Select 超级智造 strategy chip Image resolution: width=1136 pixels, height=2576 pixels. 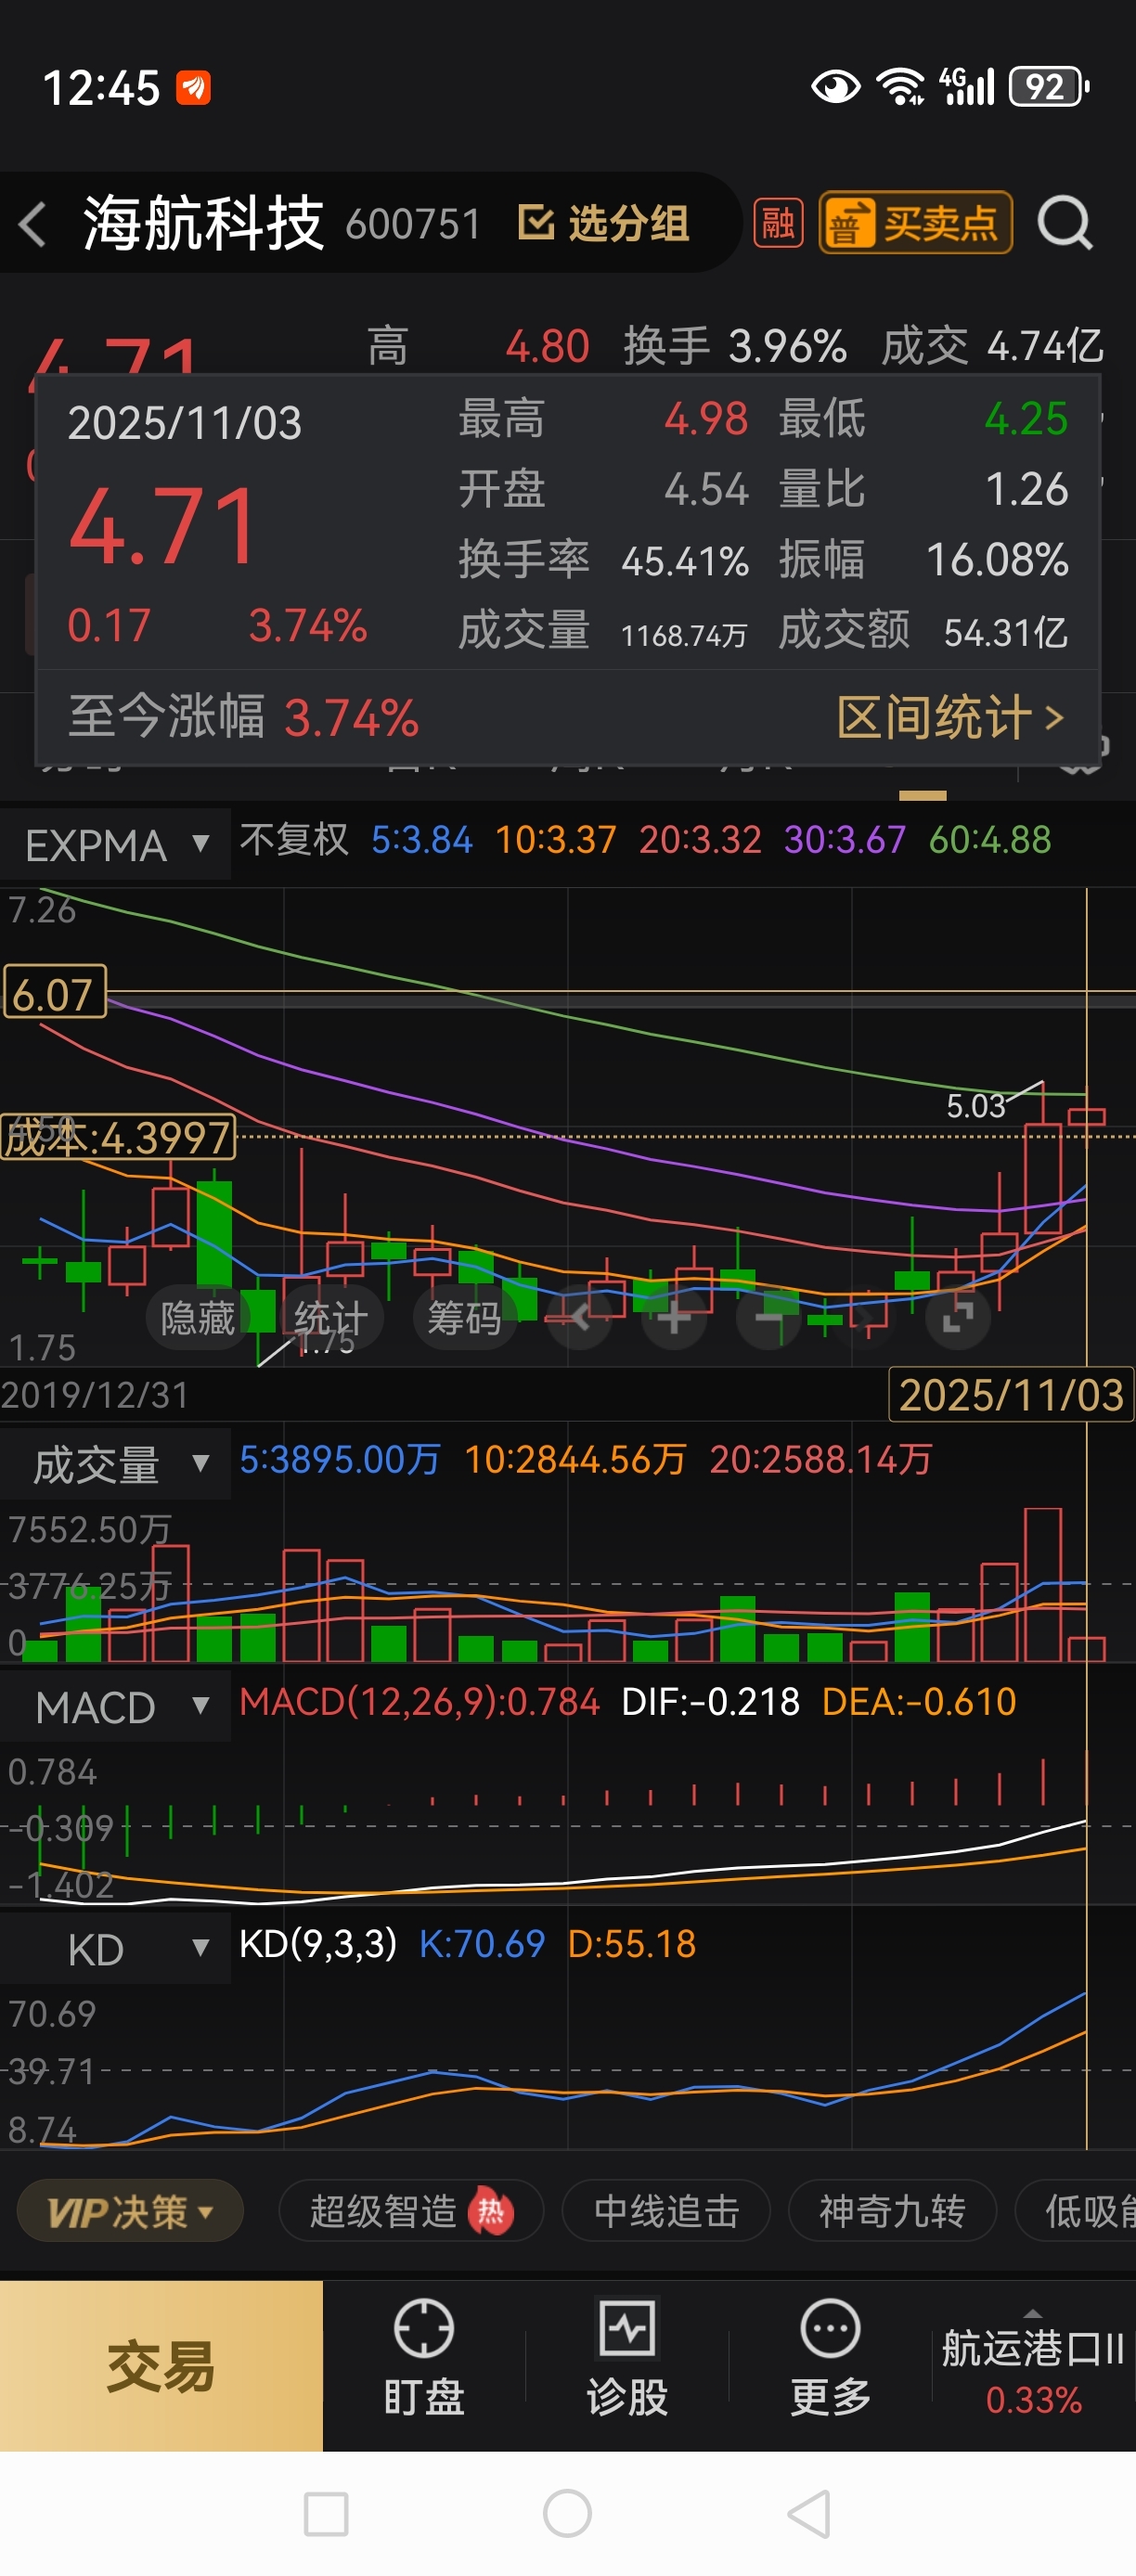point(411,2211)
